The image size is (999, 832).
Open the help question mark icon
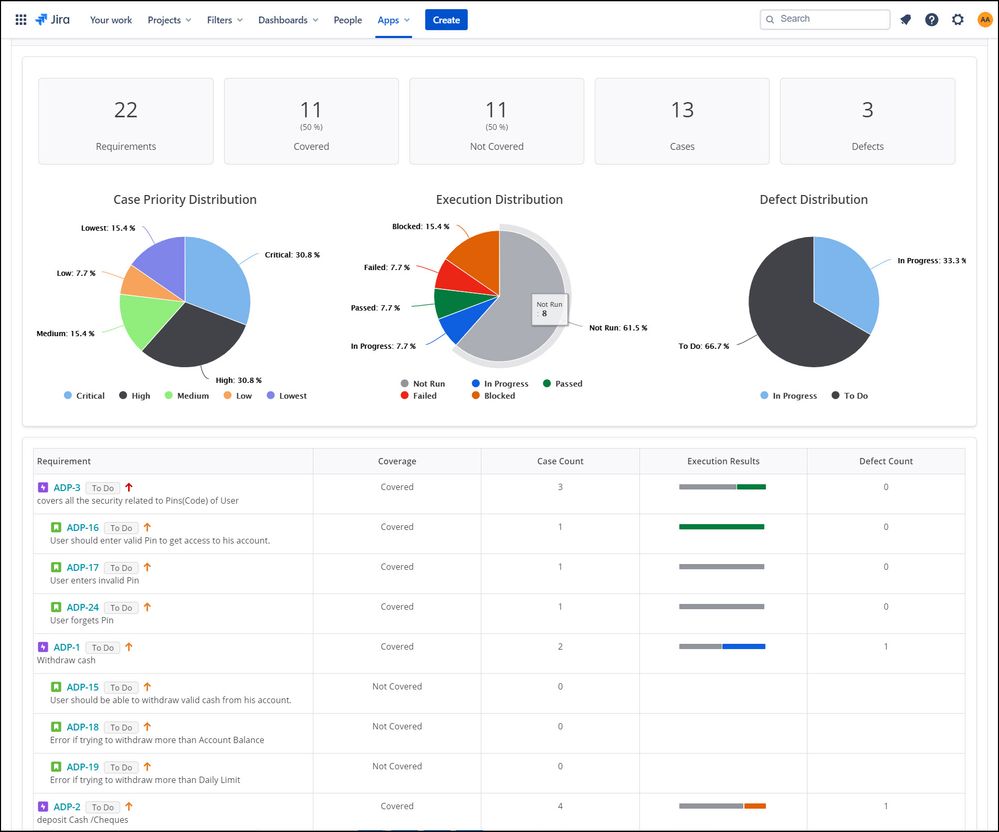click(931, 20)
